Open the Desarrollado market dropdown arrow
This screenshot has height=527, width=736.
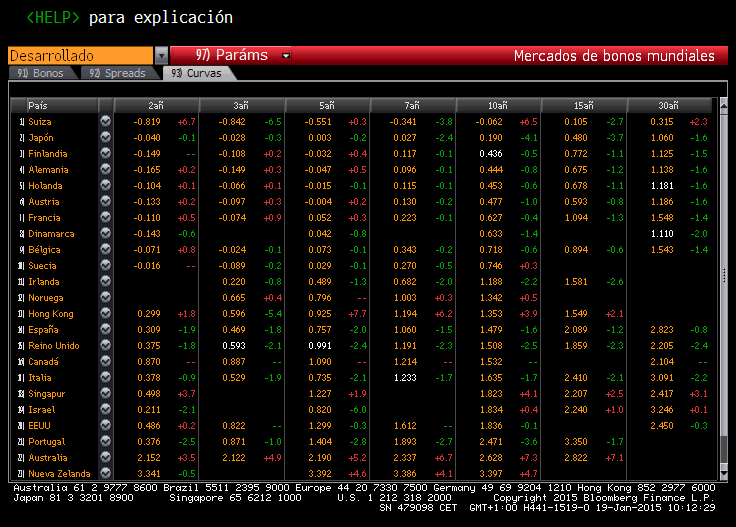click(161, 55)
